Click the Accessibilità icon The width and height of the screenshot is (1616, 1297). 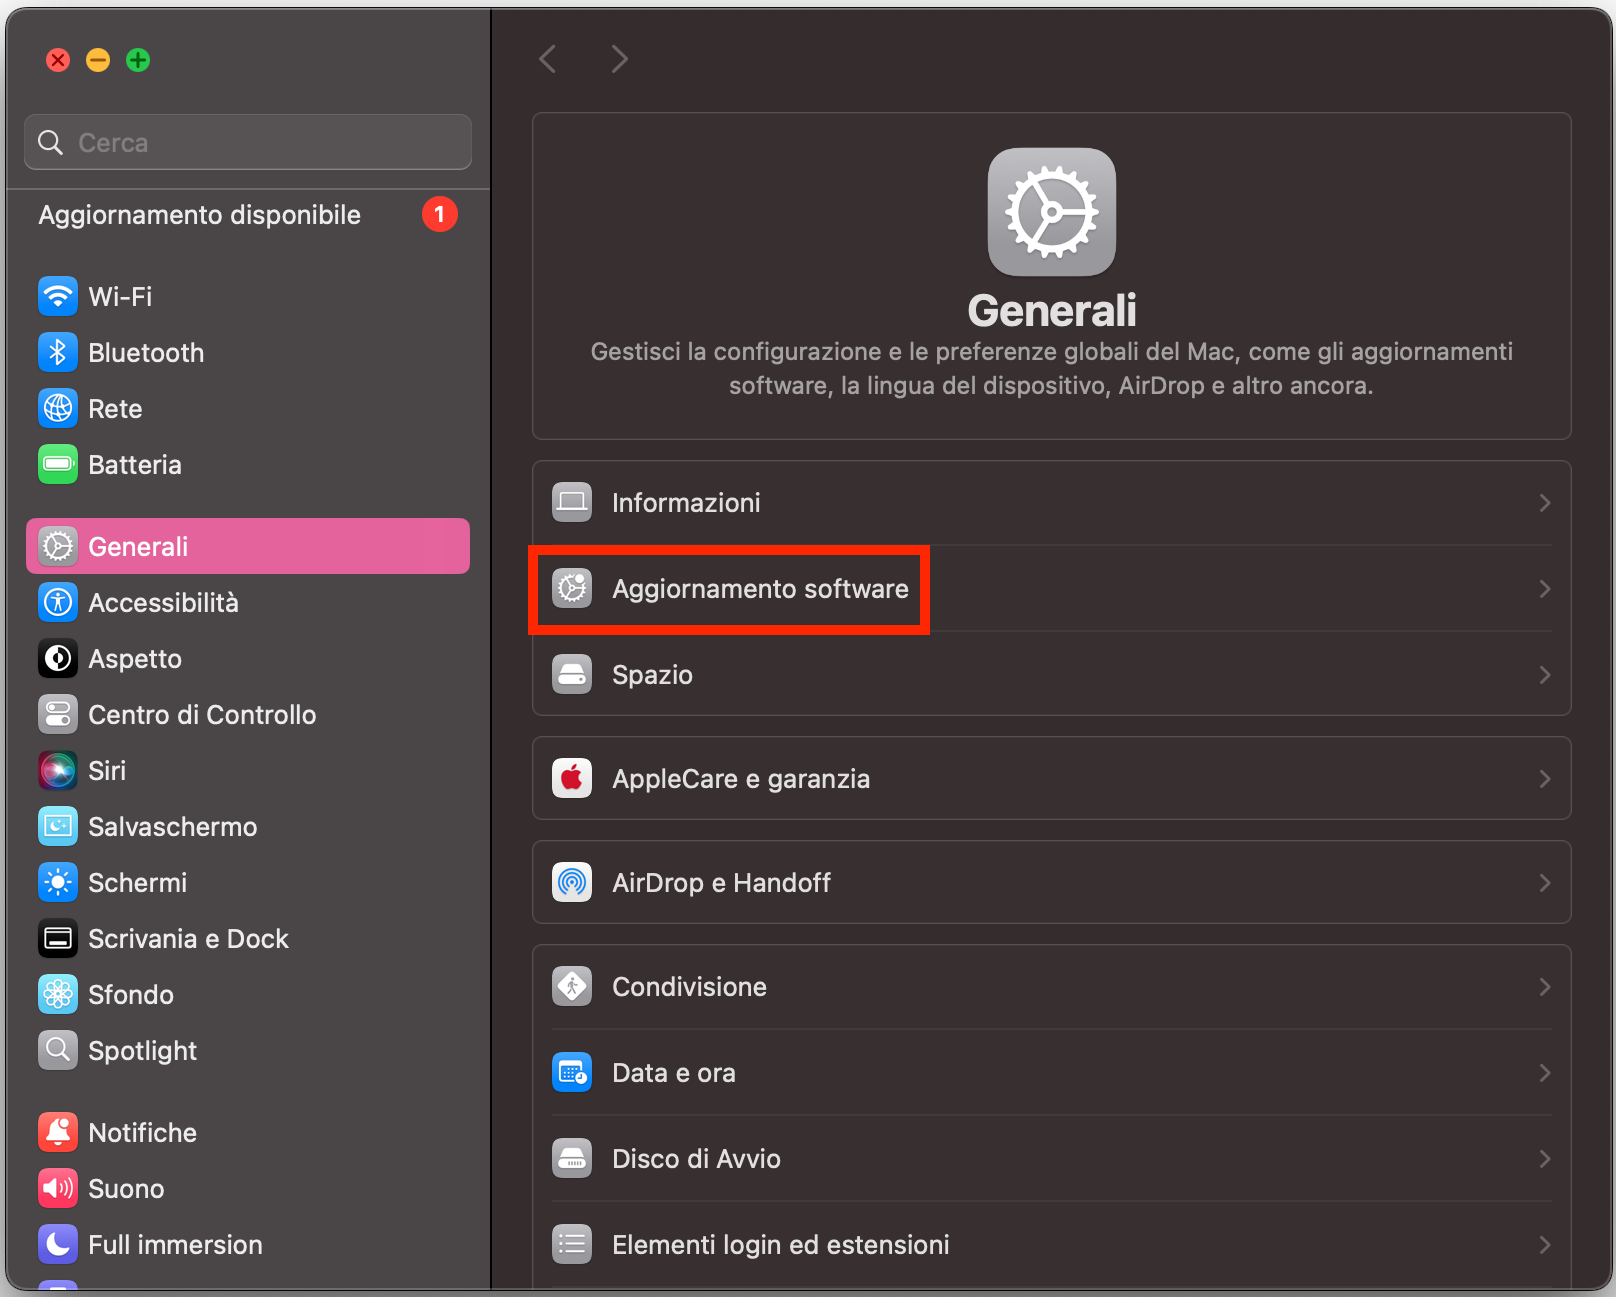pos(58,602)
